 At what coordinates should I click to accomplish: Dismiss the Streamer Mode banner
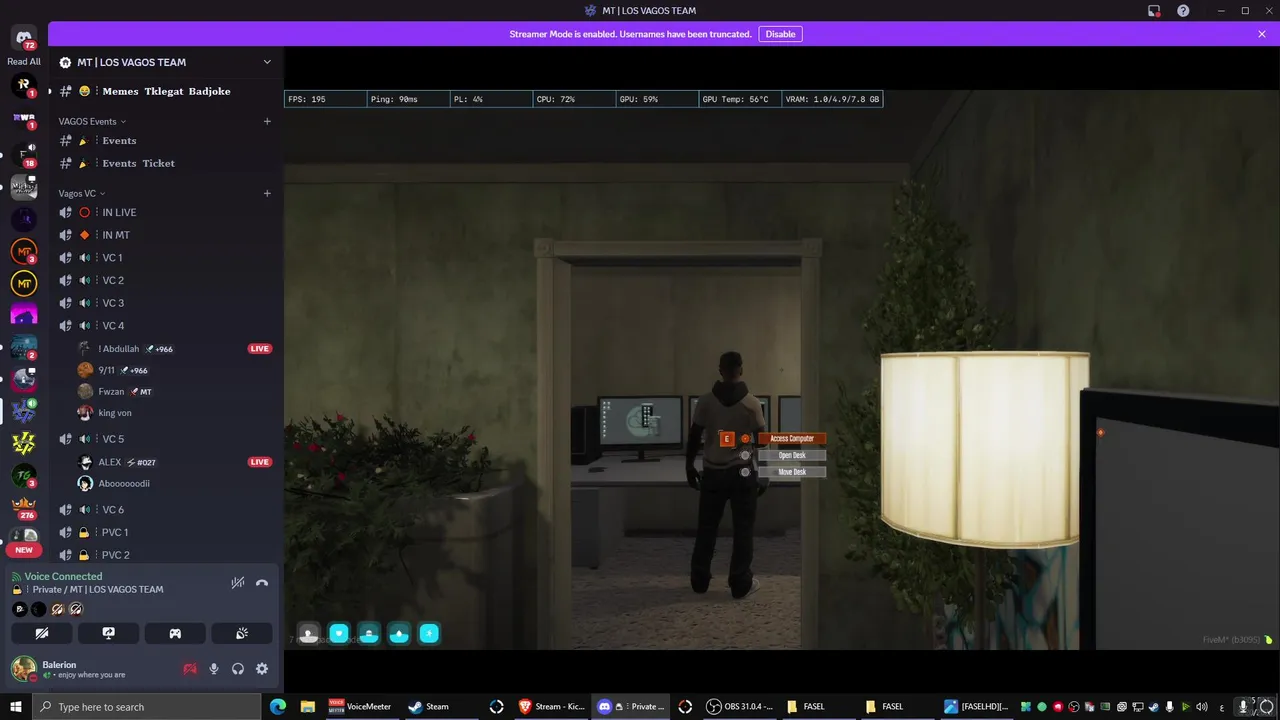(1262, 34)
